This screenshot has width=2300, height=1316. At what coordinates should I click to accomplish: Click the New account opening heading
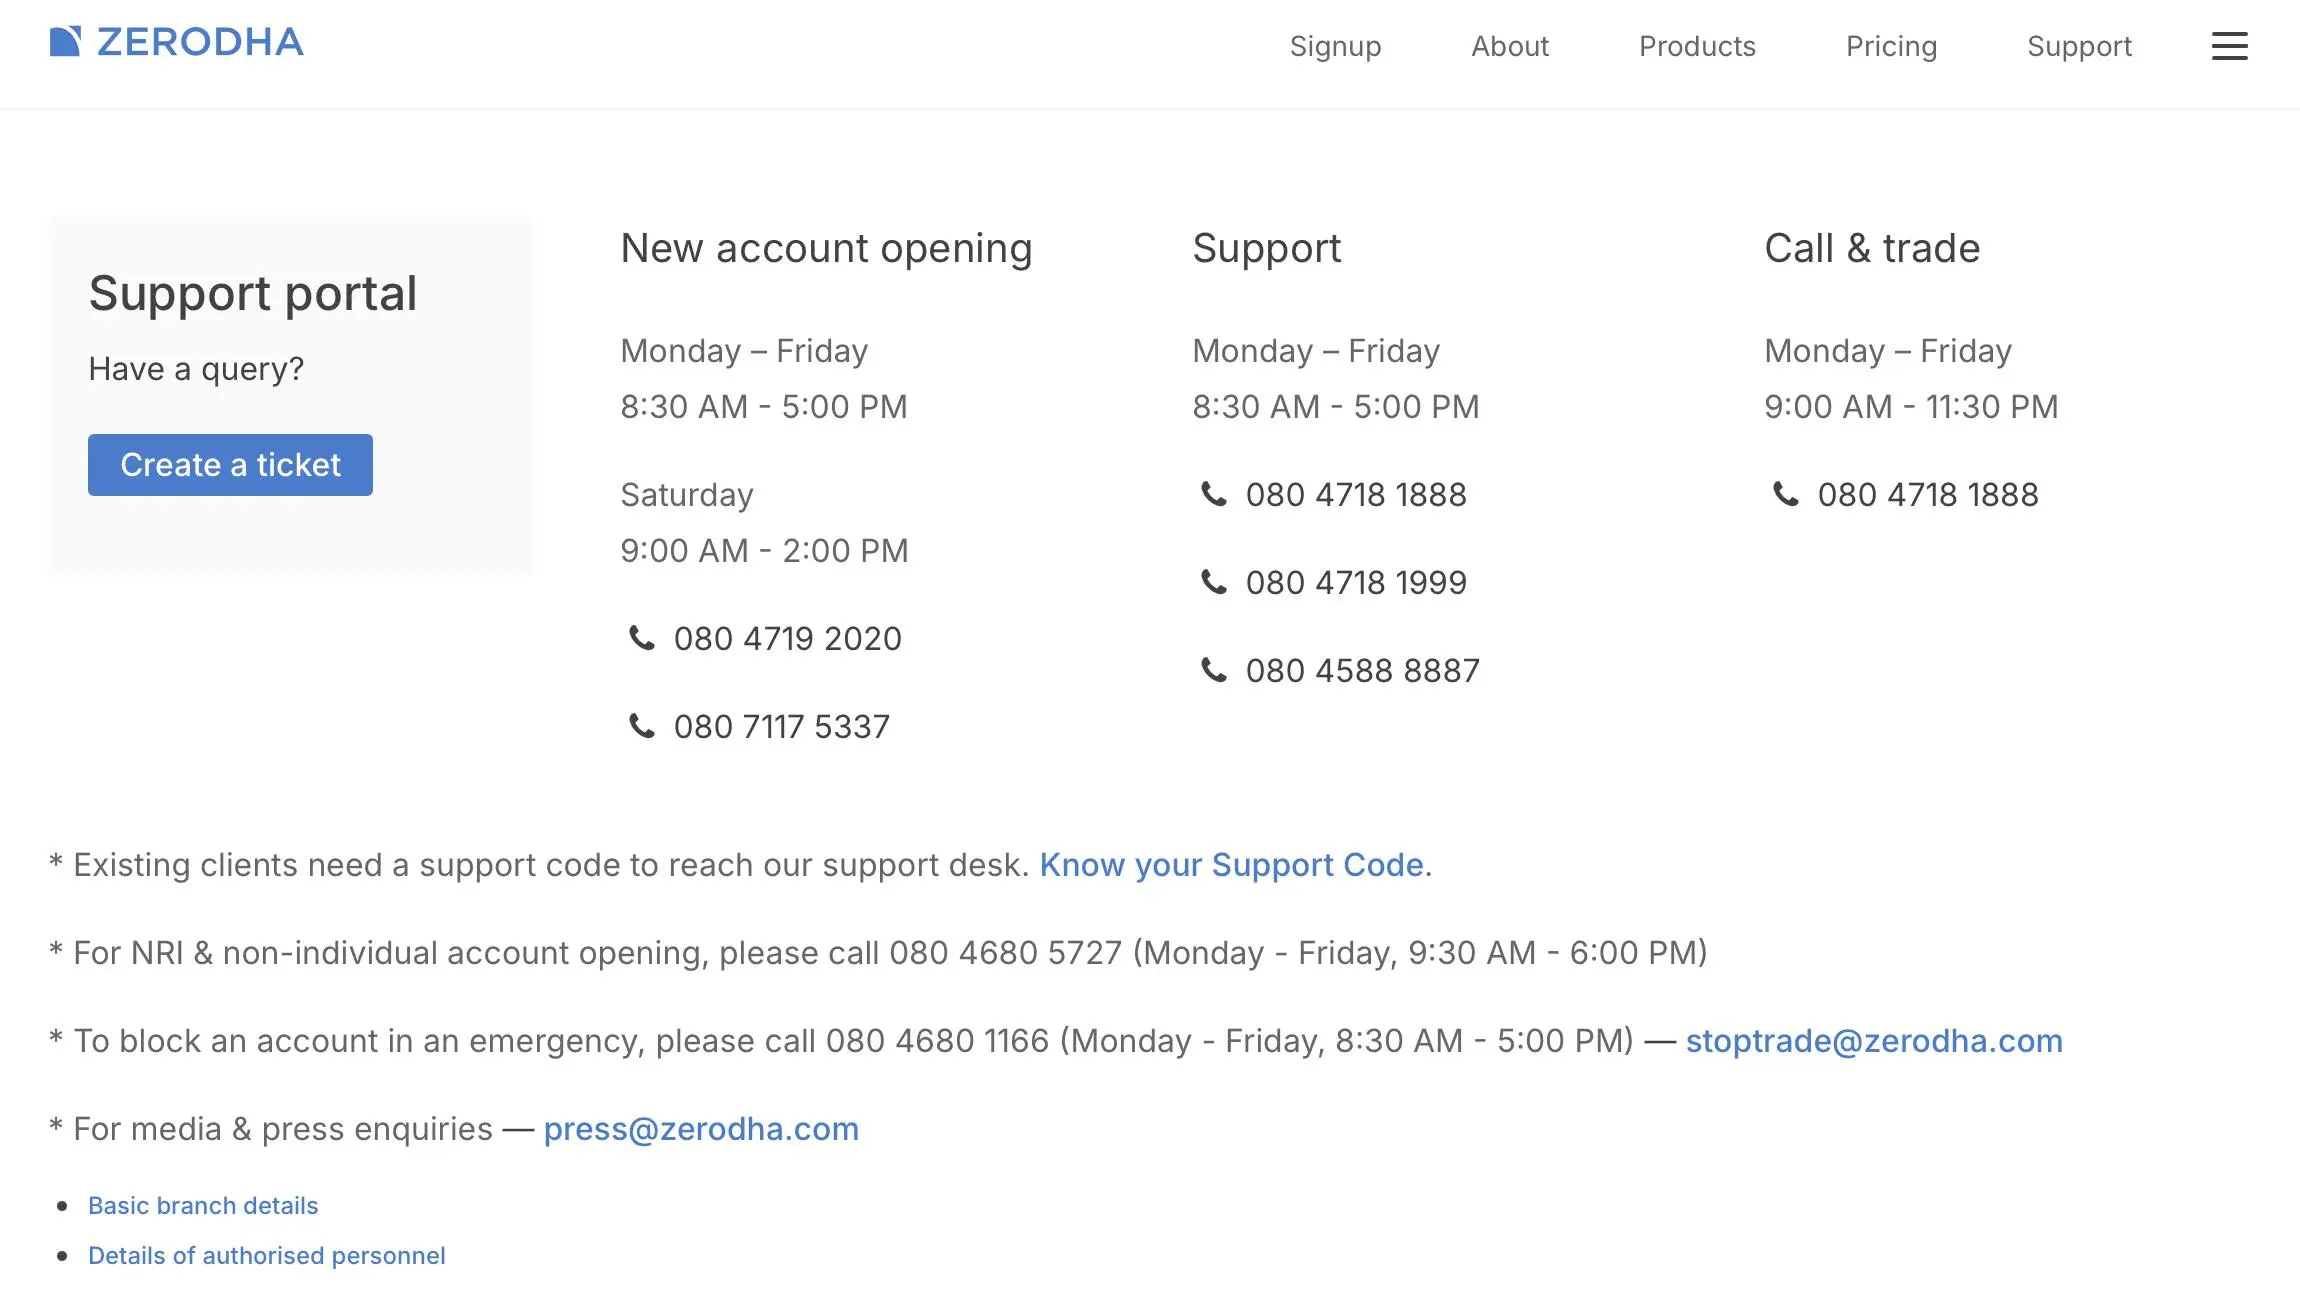click(x=826, y=249)
